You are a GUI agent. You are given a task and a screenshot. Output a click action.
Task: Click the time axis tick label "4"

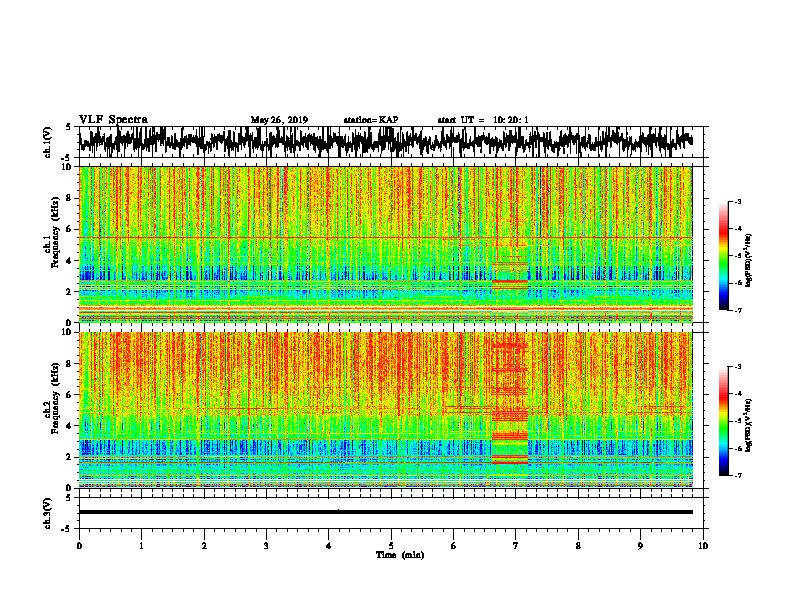coord(329,546)
